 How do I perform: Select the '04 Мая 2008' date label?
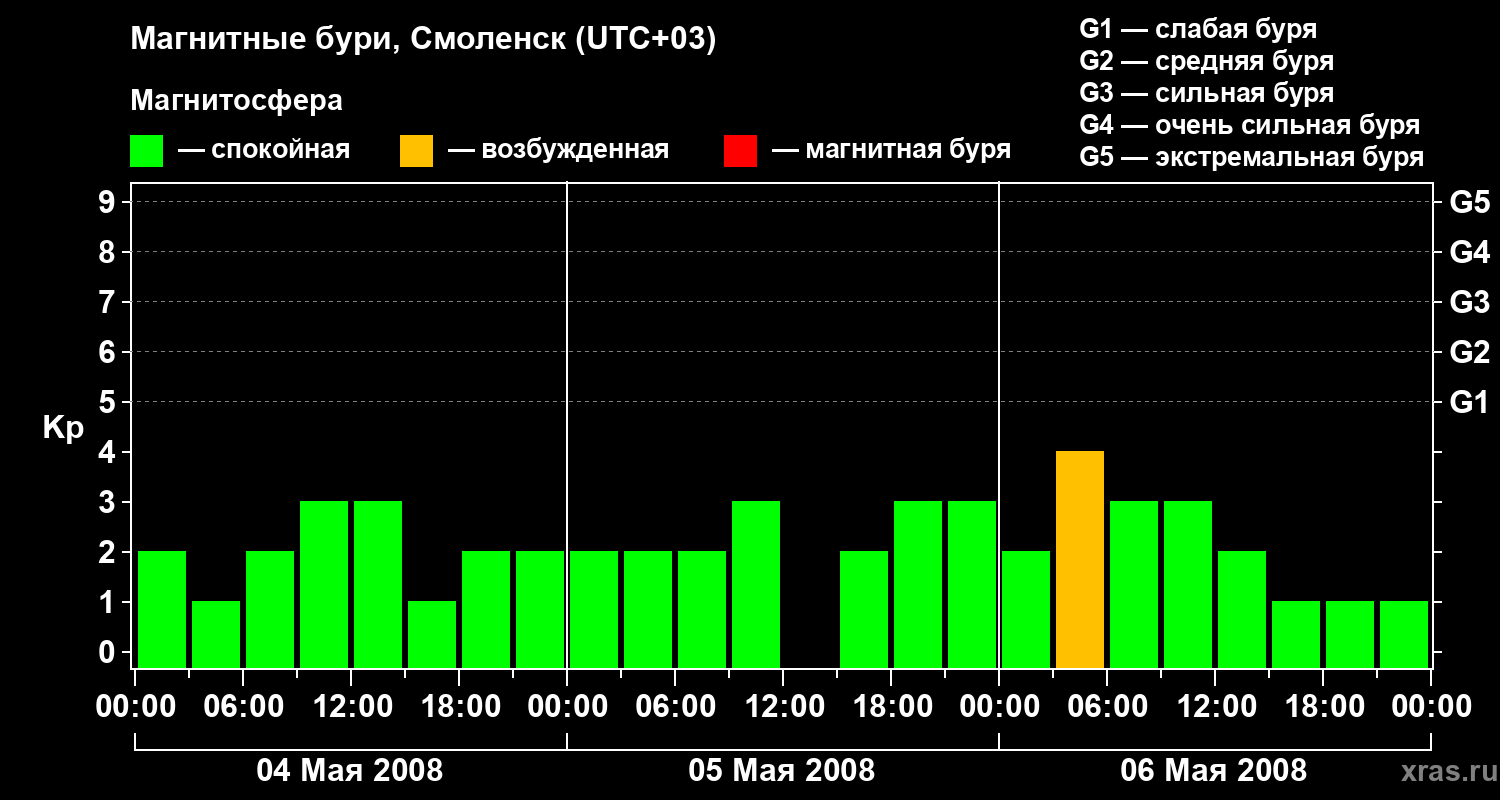point(349,770)
